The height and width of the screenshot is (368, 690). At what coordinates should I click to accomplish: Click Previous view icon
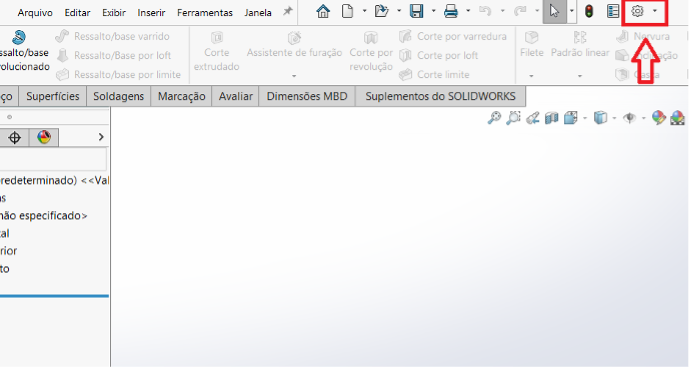click(x=532, y=118)
